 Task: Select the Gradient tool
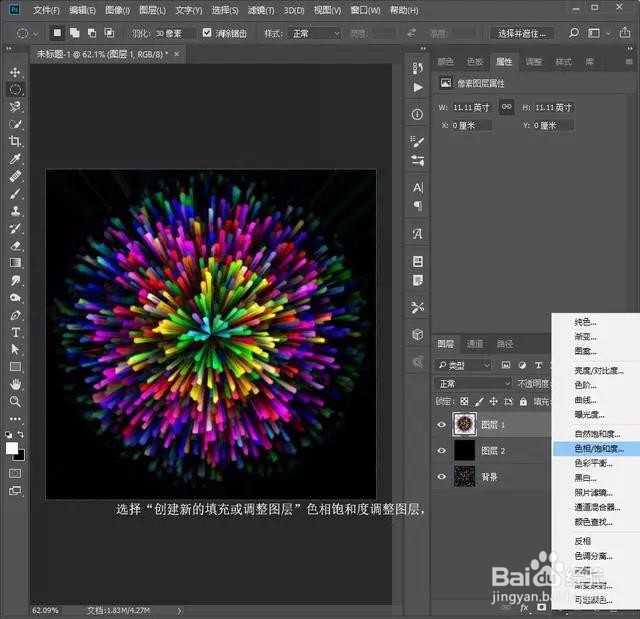15,263
